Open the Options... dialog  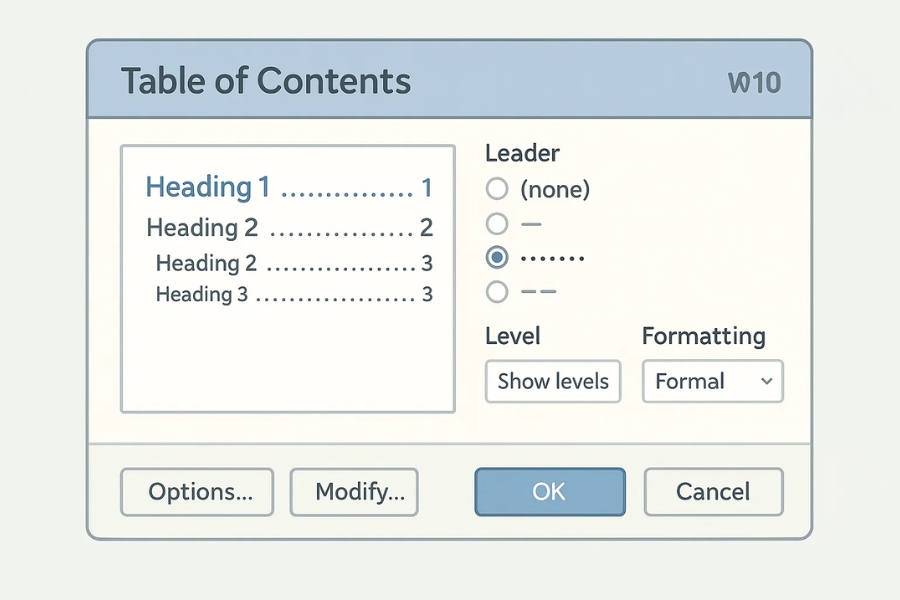pos(197,492)
